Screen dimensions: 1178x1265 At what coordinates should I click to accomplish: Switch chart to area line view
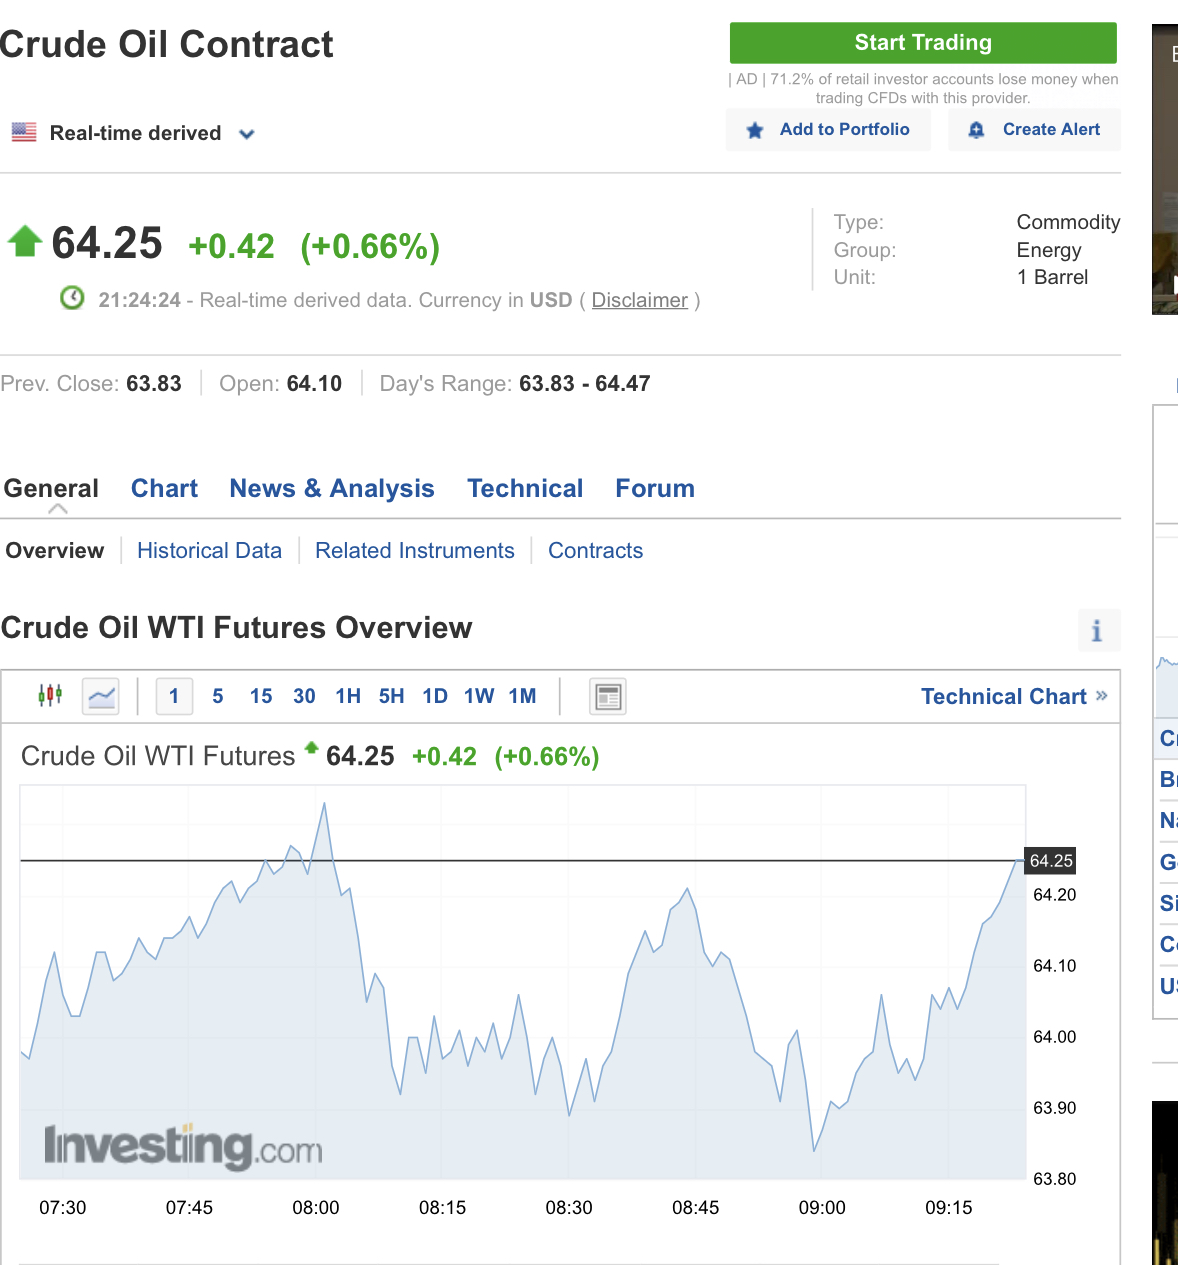click(x=101, y=696)
